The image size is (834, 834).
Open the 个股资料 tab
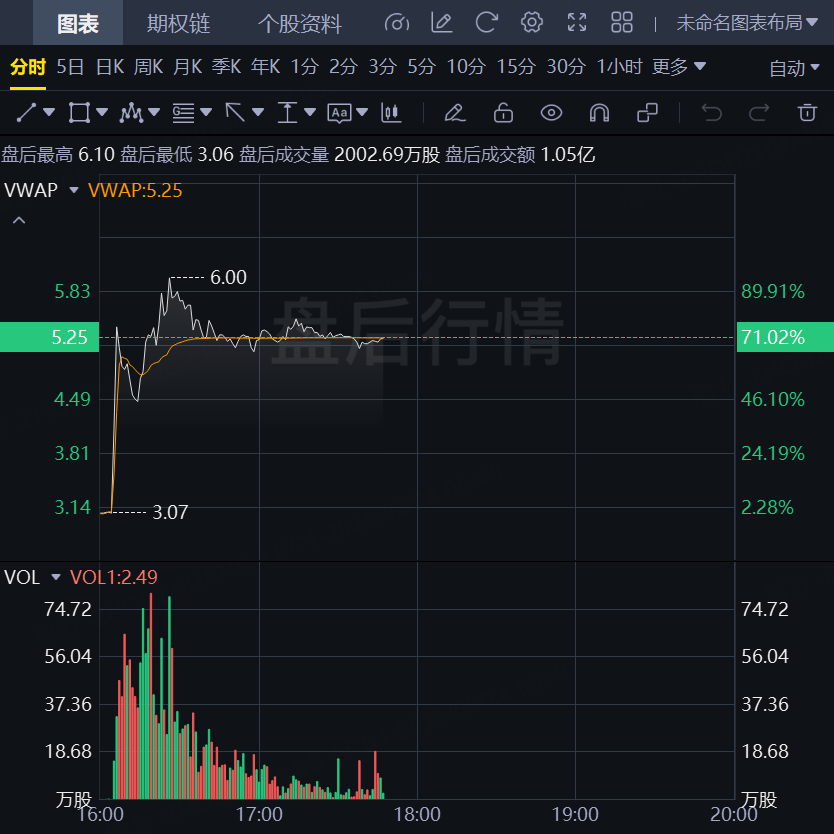click(x=299, y=23)
